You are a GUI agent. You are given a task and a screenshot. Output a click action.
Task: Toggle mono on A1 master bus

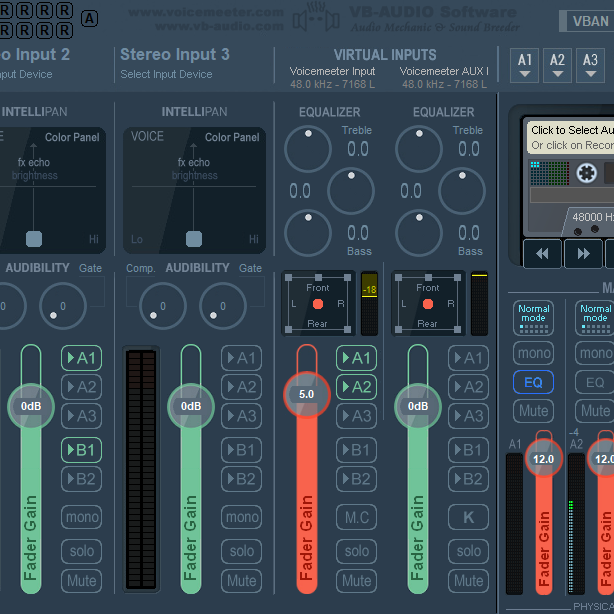tap(533, 353)
